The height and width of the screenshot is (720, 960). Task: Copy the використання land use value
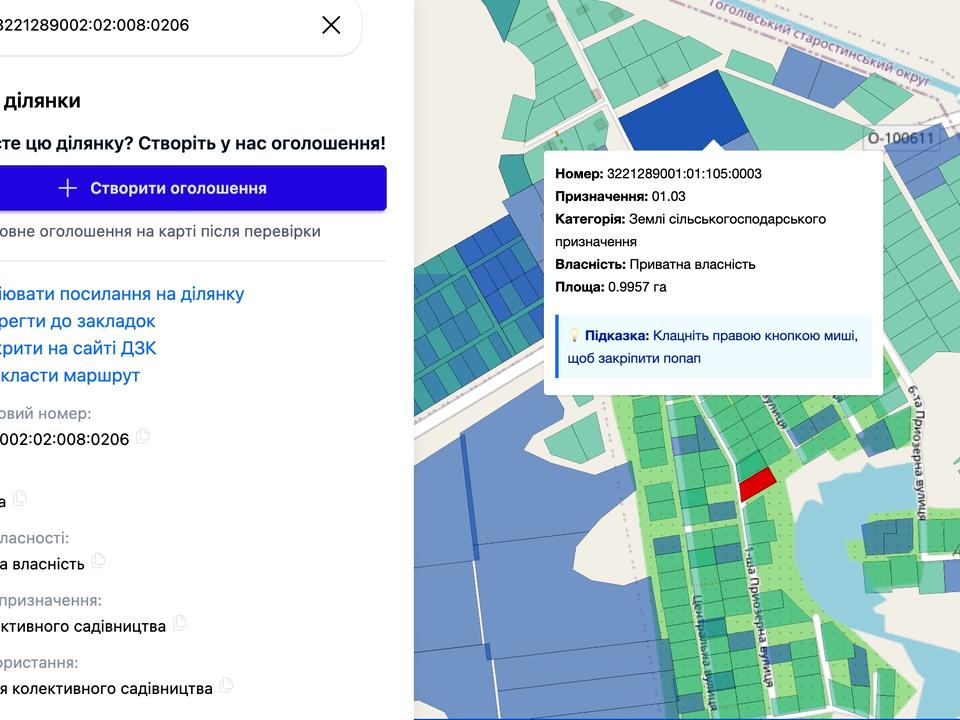pos(226,685)
